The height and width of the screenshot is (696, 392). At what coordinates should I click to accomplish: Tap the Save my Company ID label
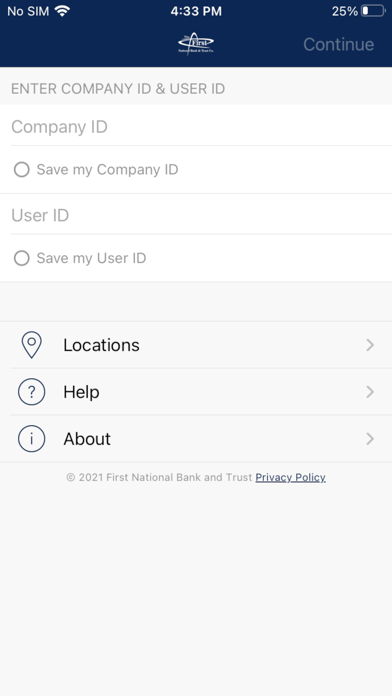click(107, 170)
